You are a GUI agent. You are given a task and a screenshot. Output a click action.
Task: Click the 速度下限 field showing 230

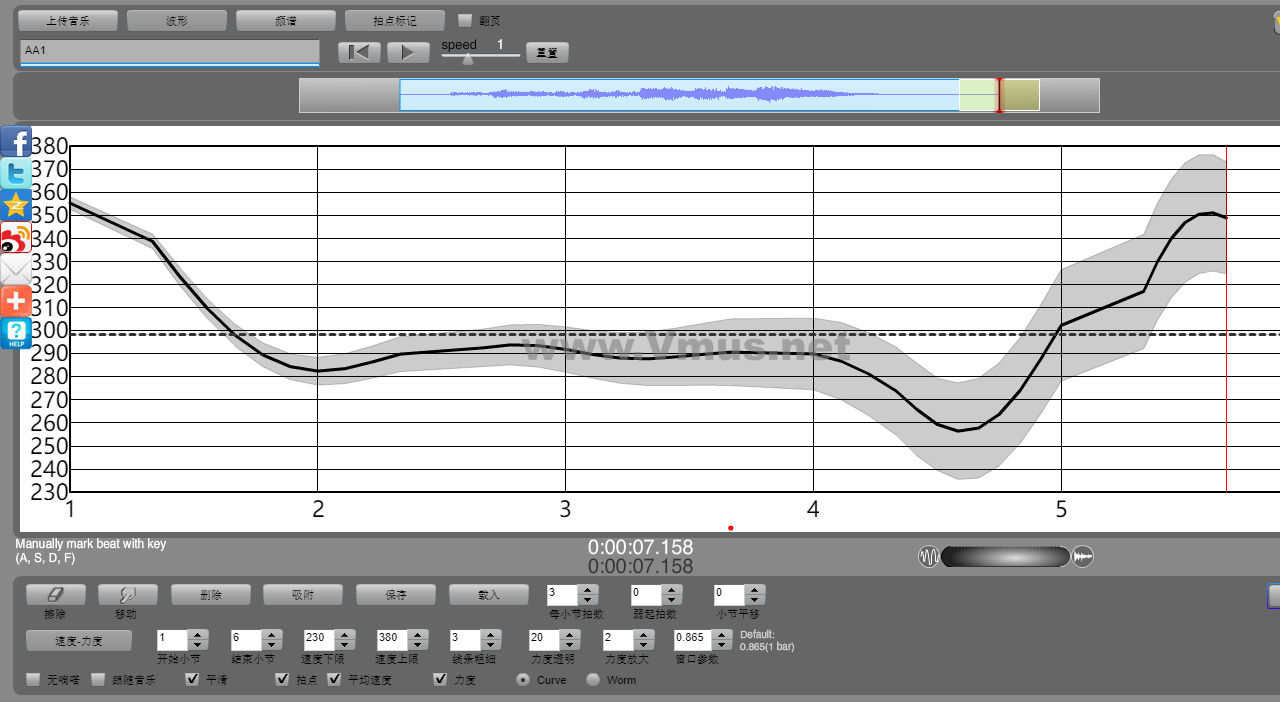[320, 639]
